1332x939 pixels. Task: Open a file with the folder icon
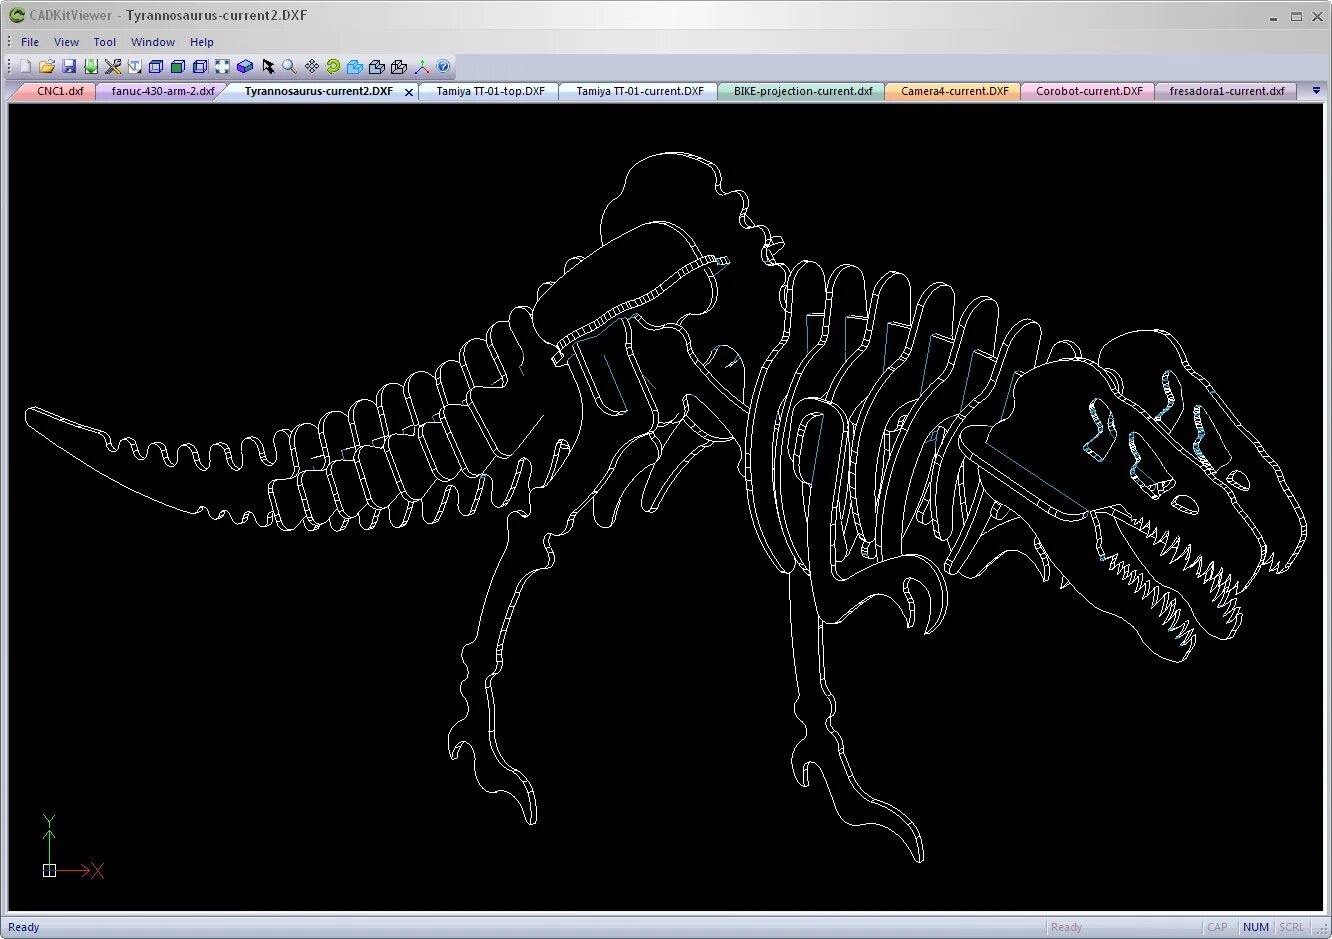coord(47,67)
